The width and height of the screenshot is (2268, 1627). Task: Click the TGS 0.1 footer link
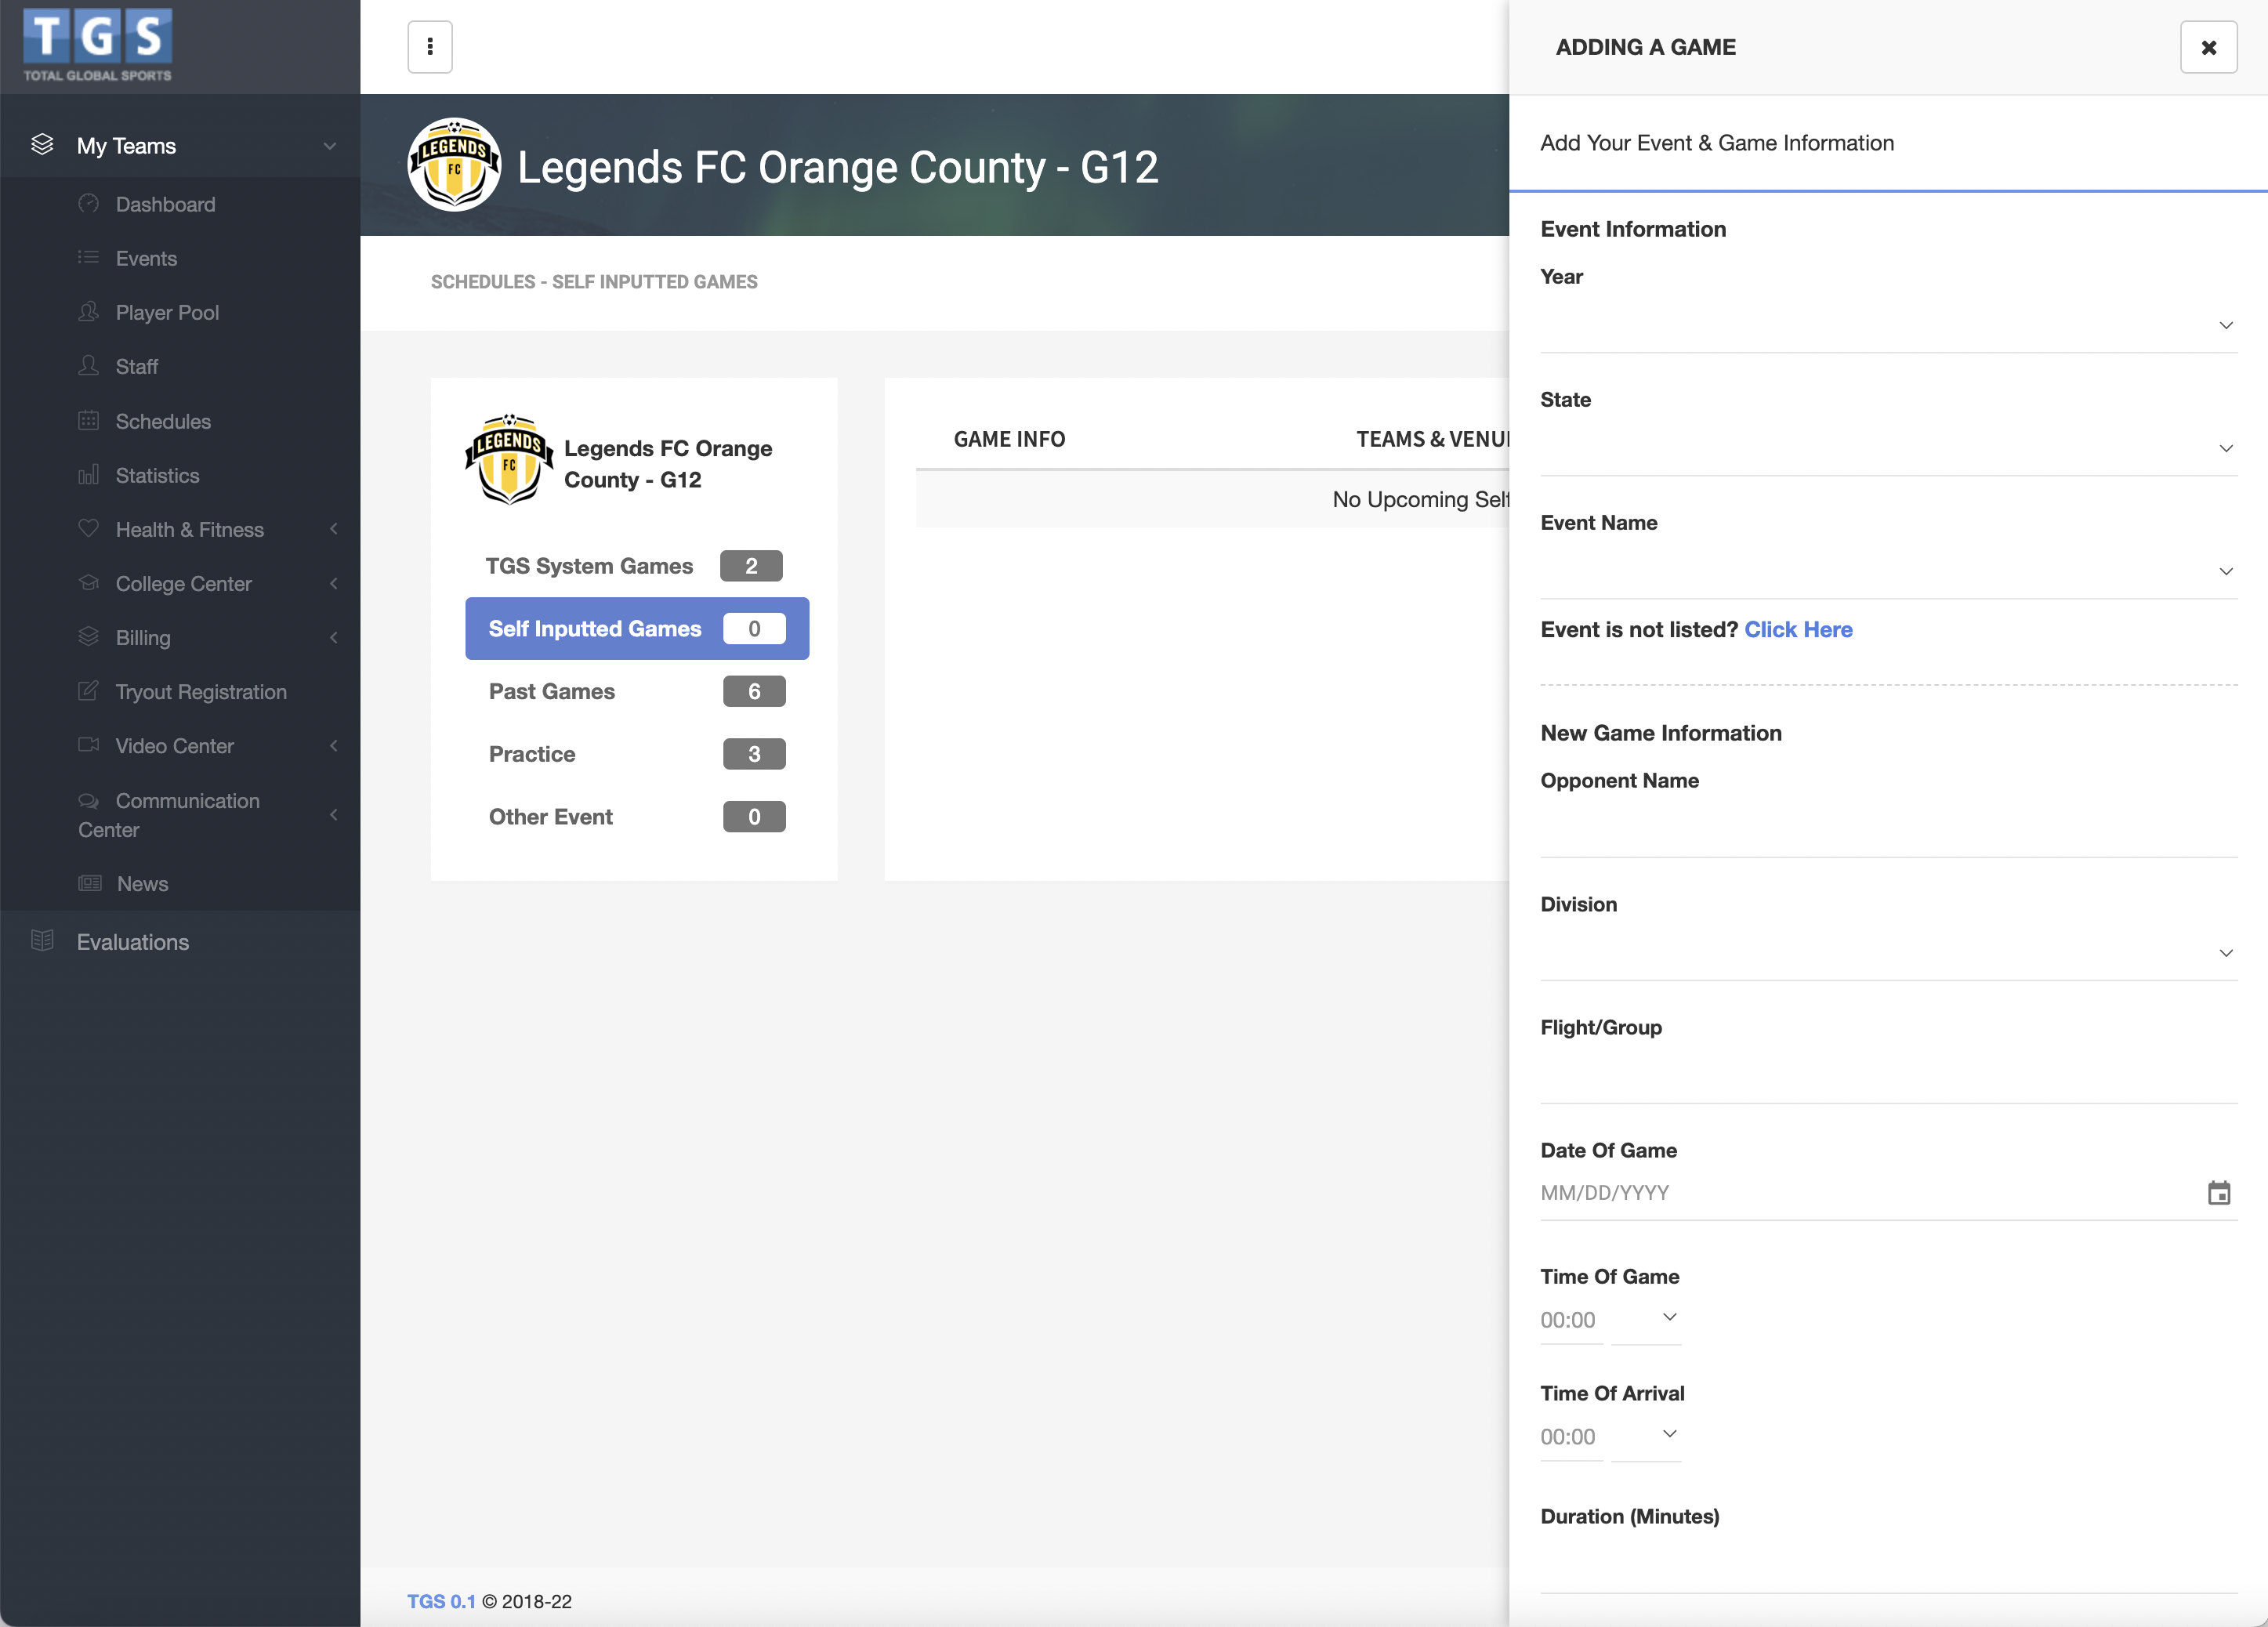point(441,1601)
